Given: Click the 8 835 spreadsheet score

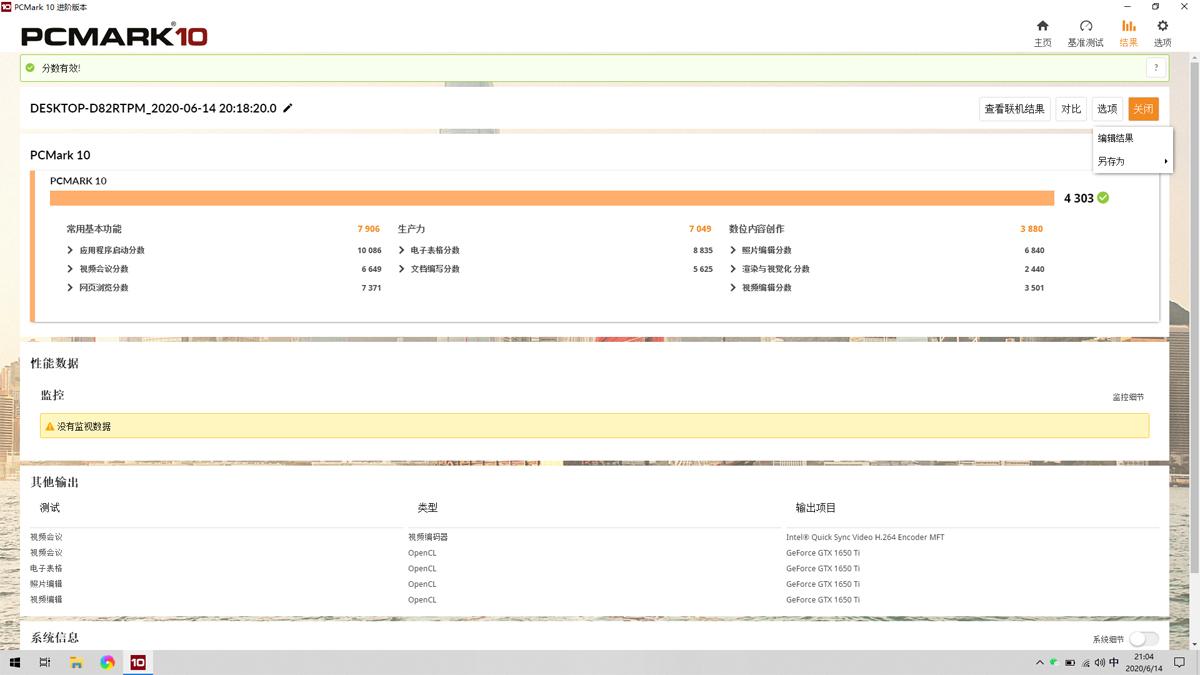Looking at the screenshot, I should [x=703, y=250].
